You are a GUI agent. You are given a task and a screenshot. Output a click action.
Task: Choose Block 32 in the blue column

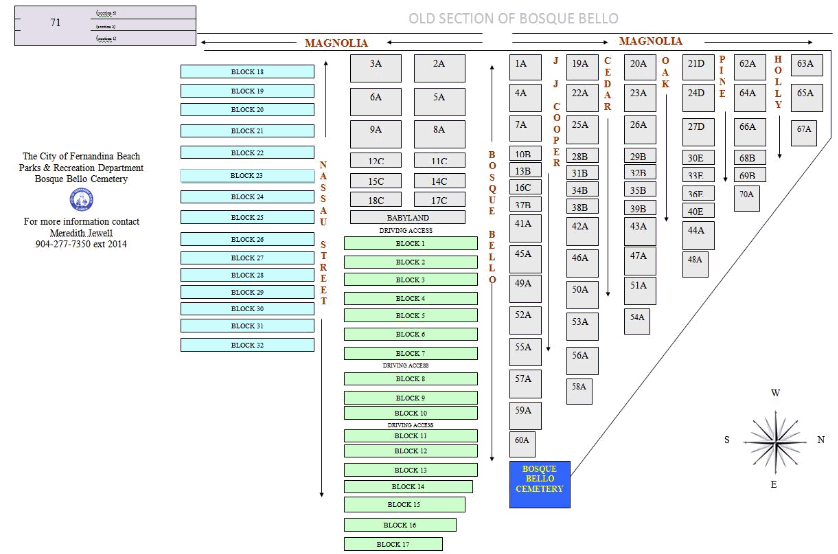(247, 345)
